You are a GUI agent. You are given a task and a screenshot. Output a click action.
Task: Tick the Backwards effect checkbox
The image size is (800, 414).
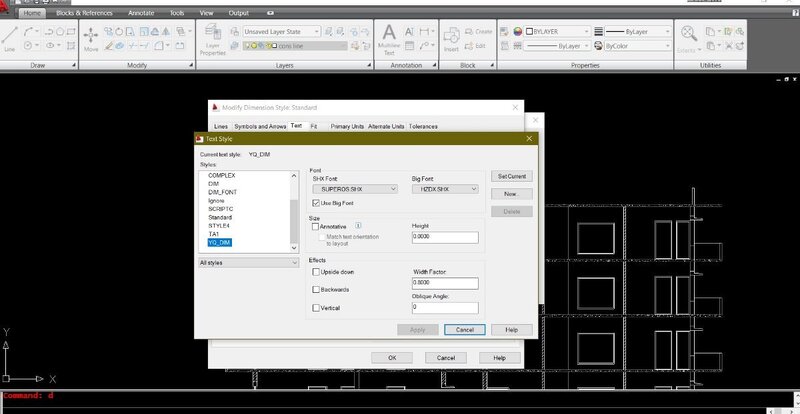tap(317, 289)
